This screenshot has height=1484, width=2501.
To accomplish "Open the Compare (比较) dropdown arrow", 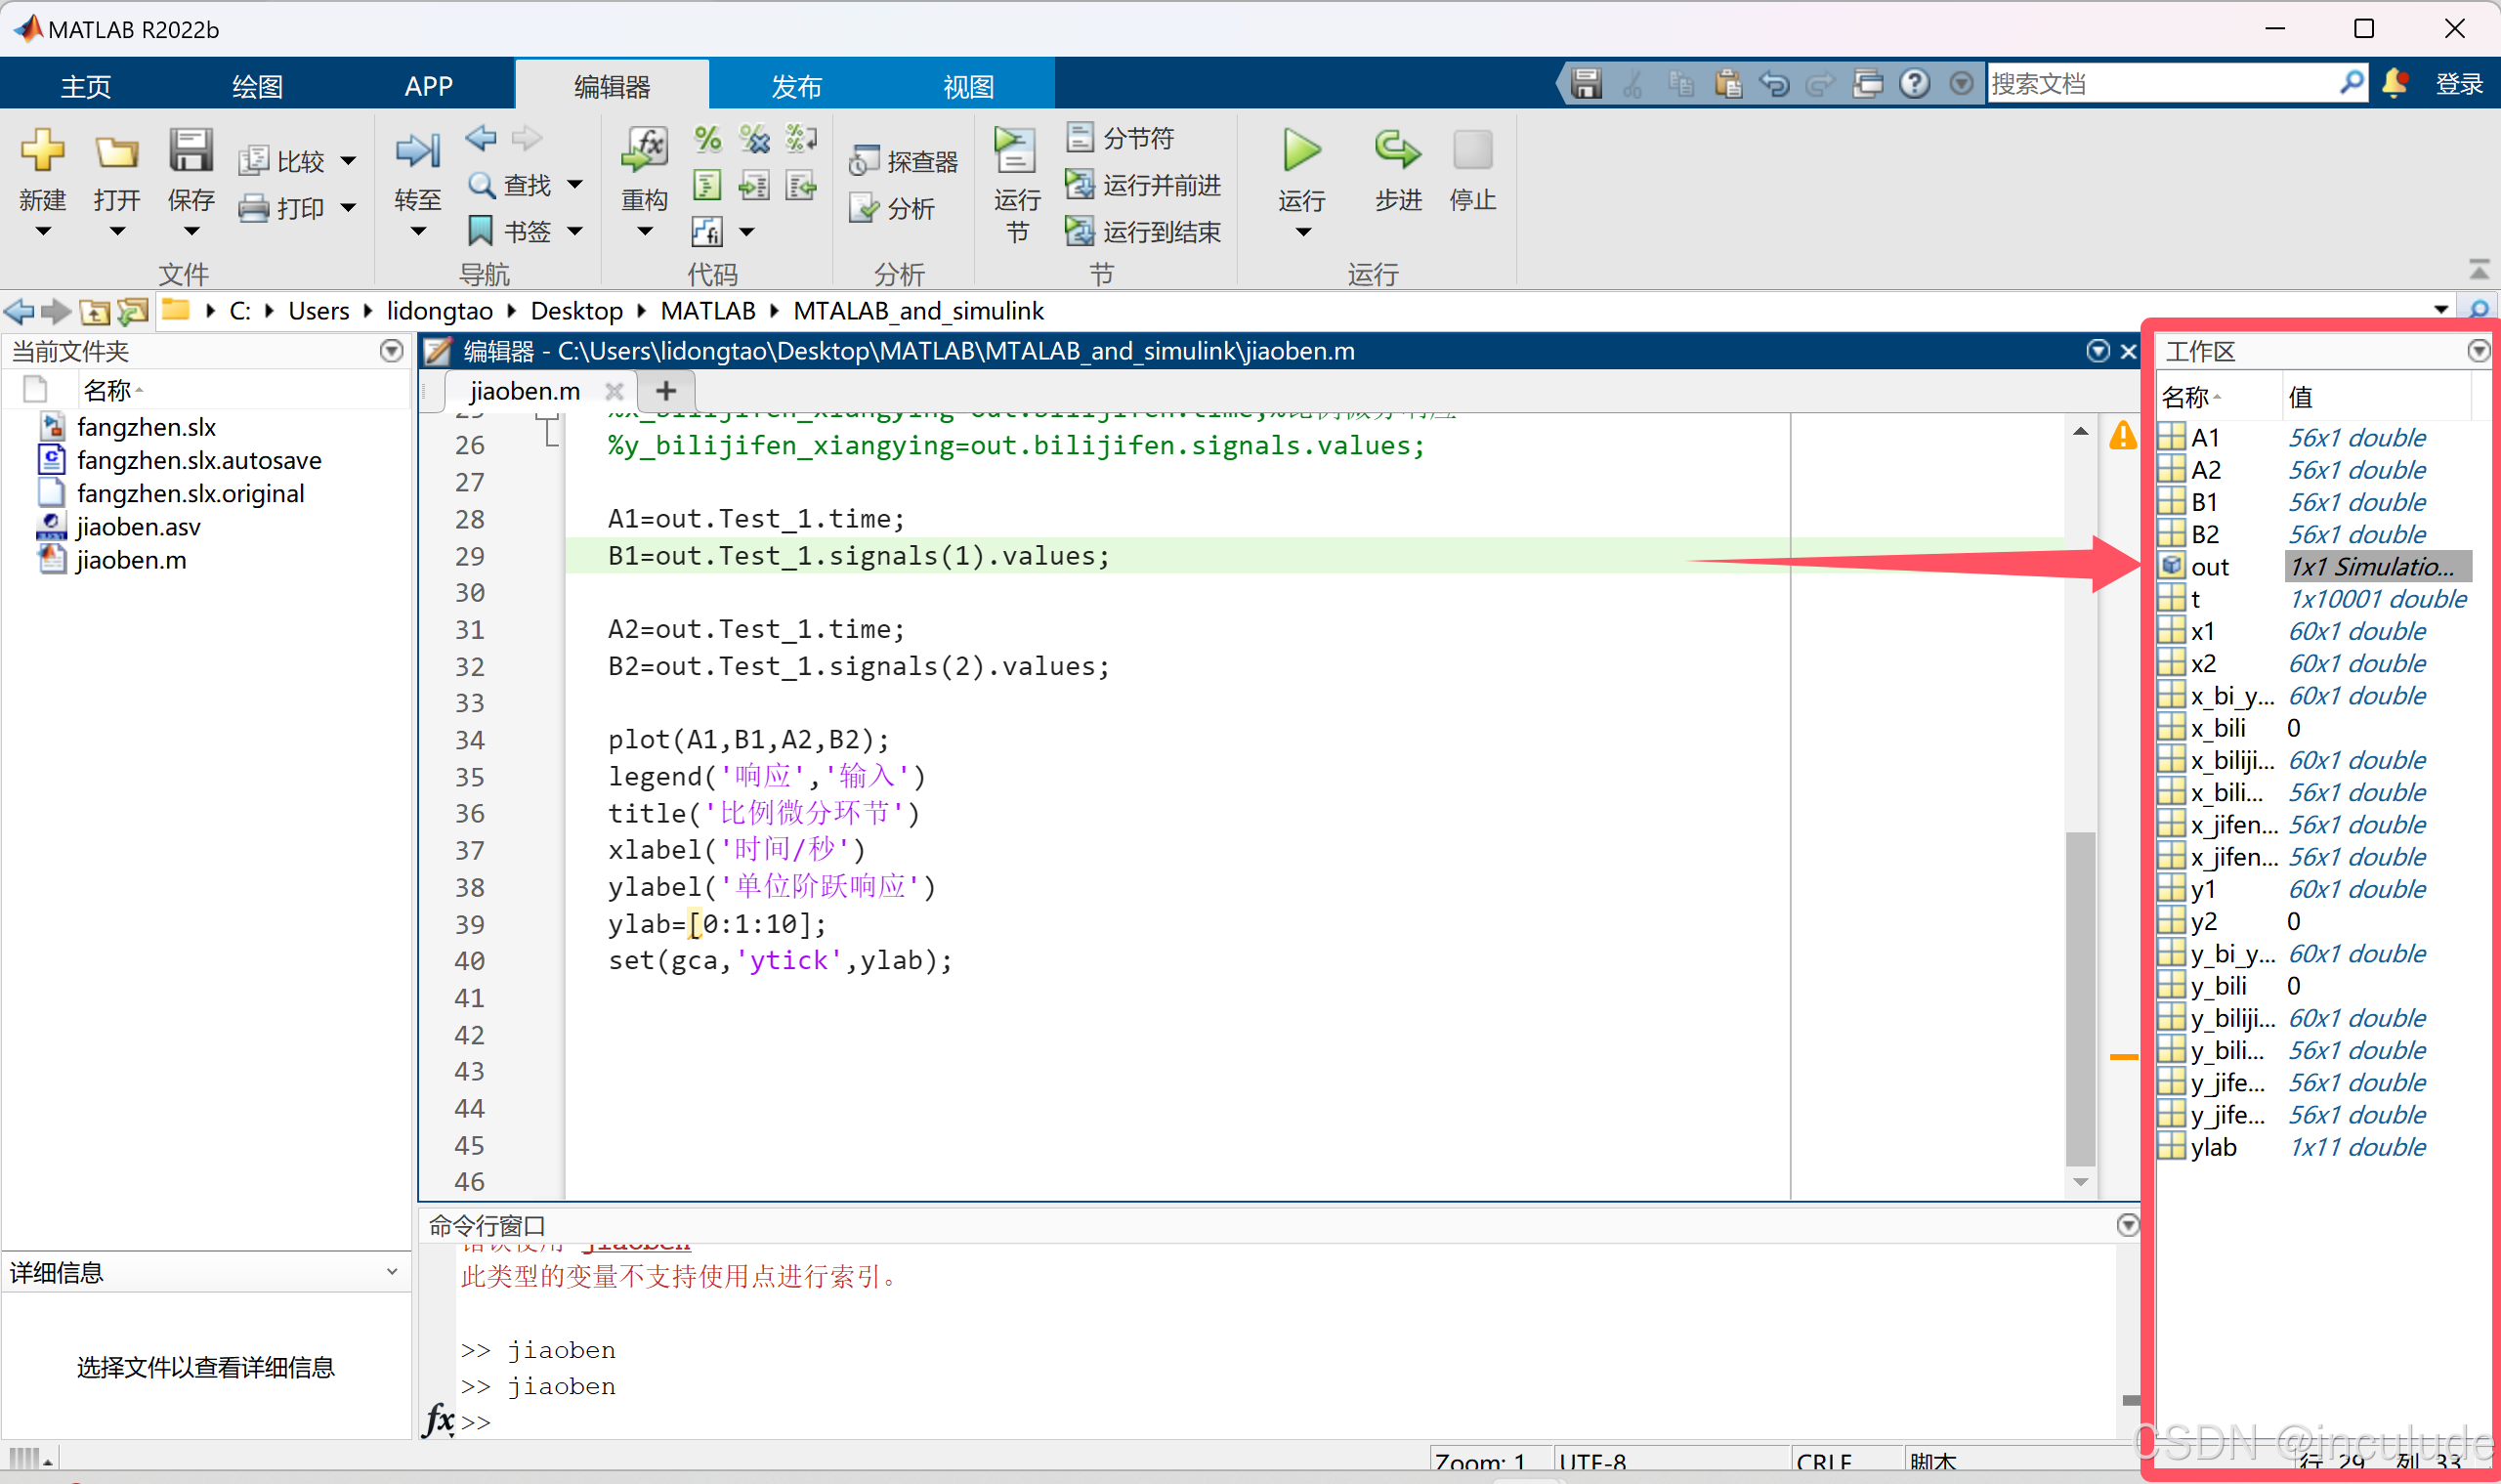I will coord(349,161).
